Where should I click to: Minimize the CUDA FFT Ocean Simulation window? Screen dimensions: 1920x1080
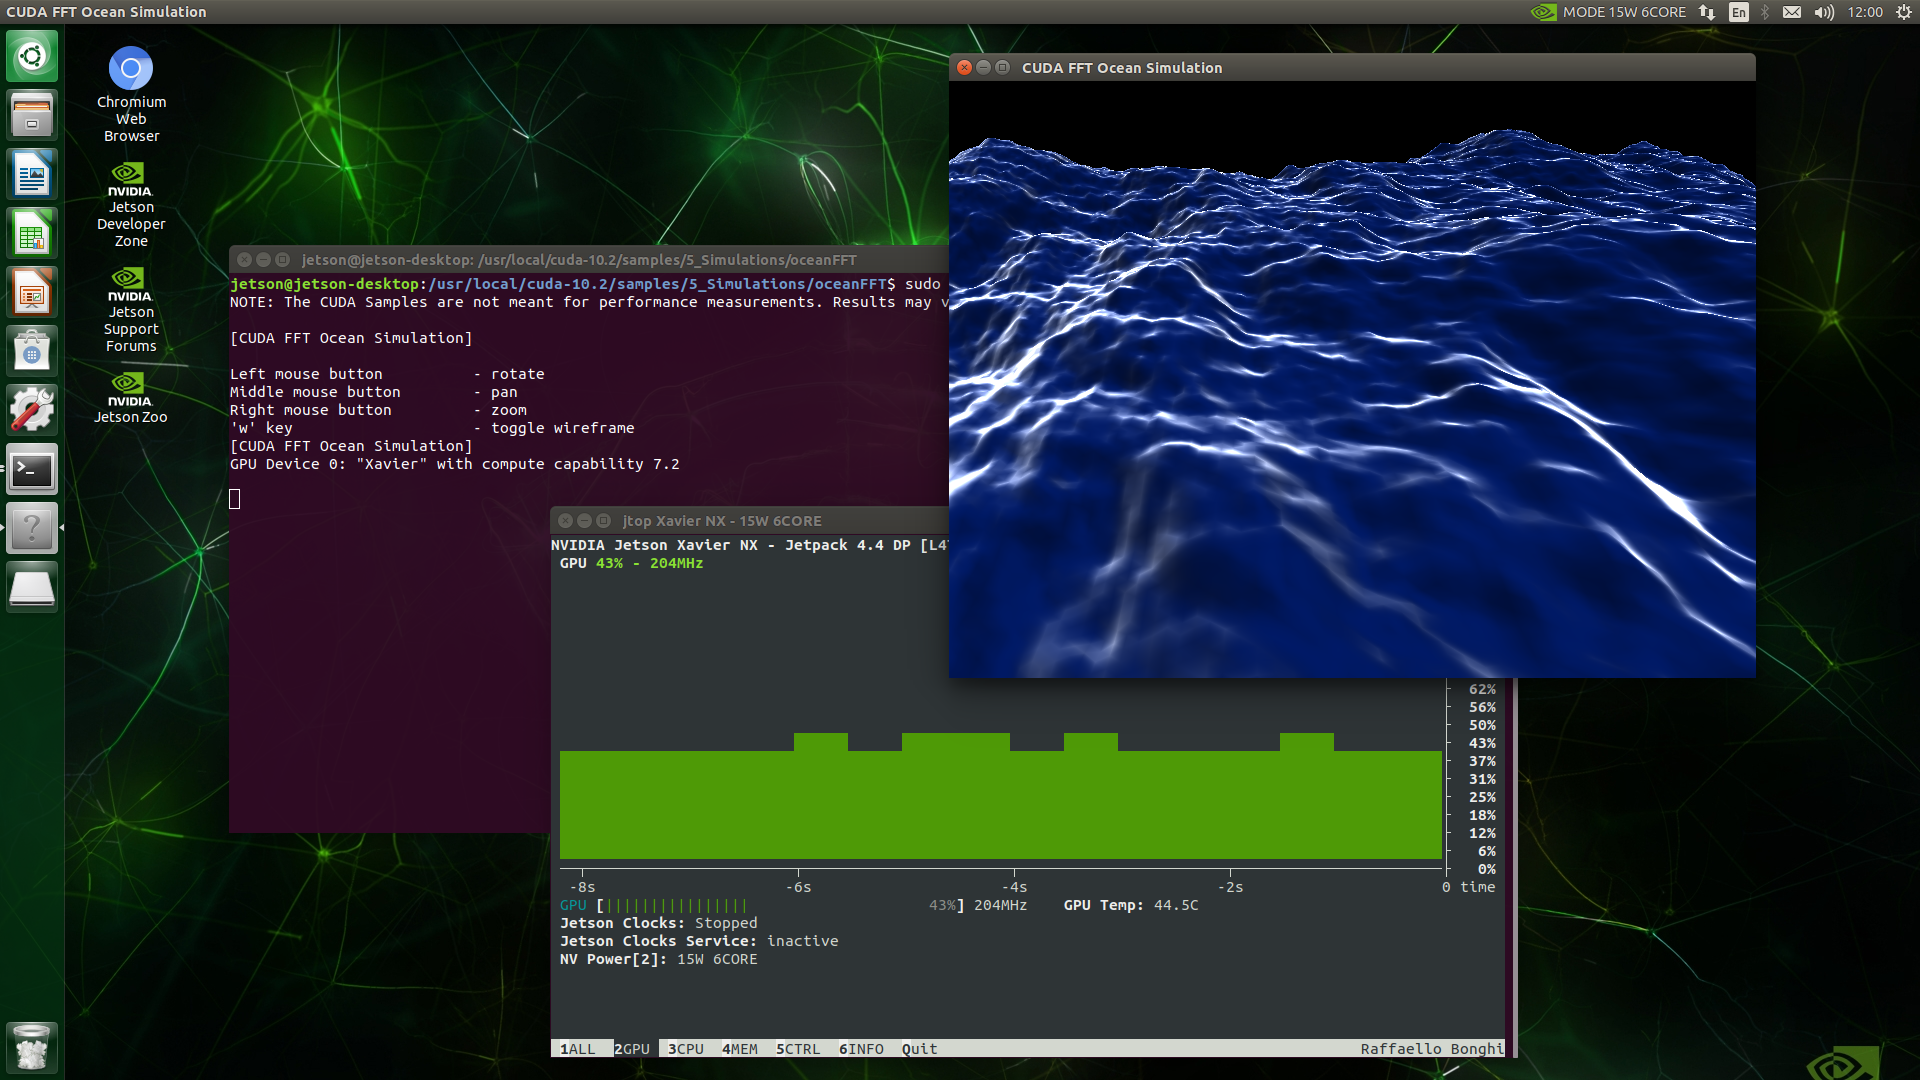click(983, 67)
